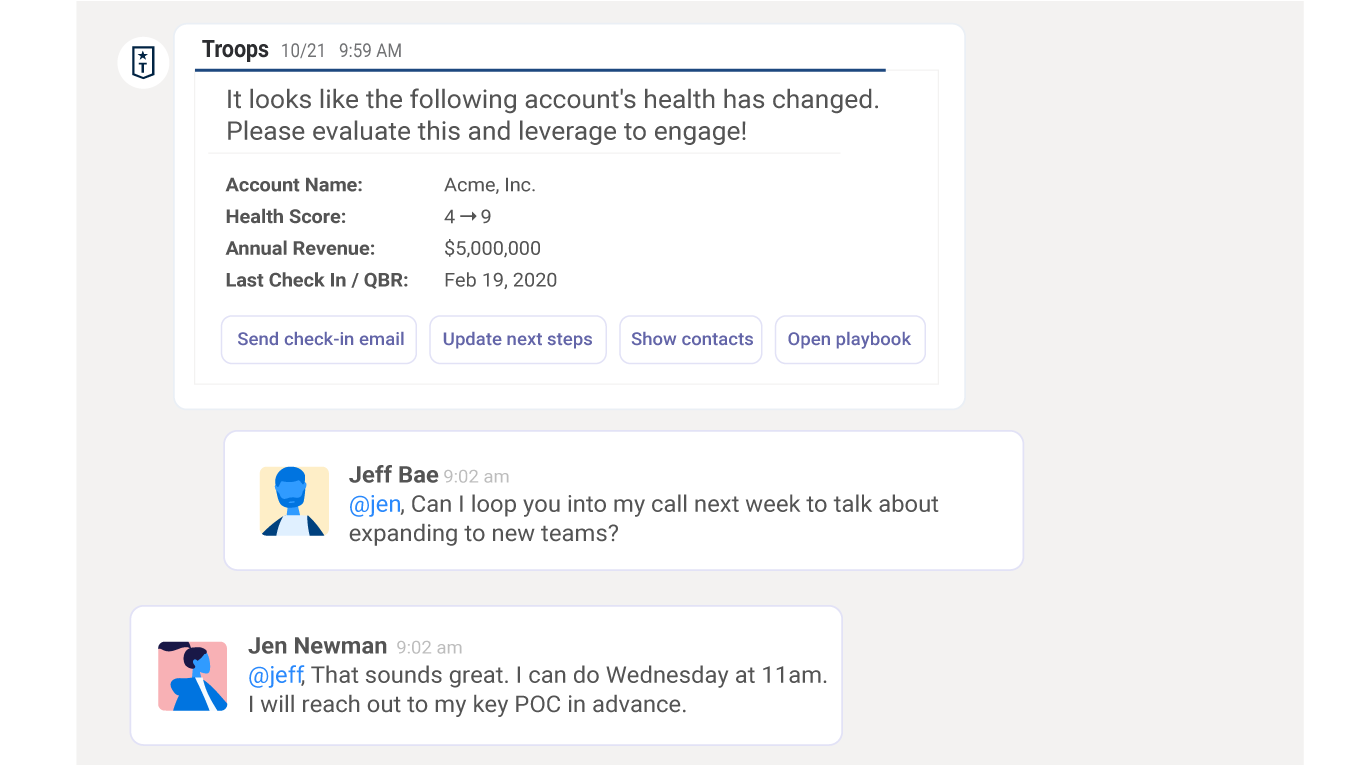
Task: Open Jen Newman's name in message header
Action: 317,646
